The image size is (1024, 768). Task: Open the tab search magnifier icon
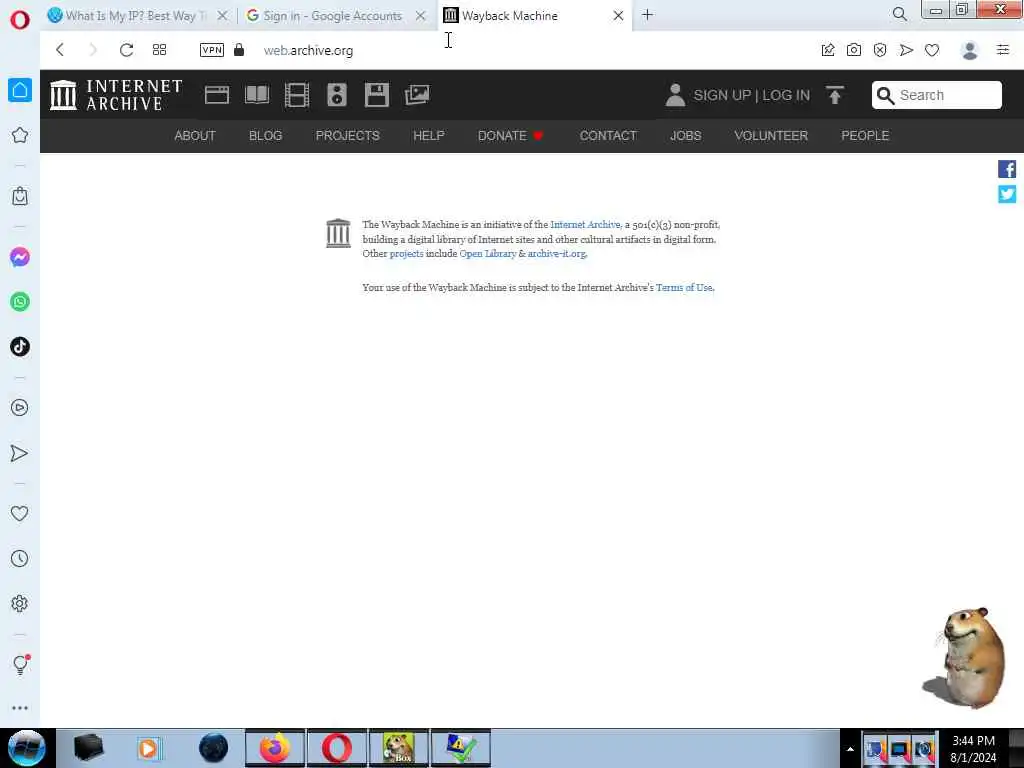pos(899,14)
